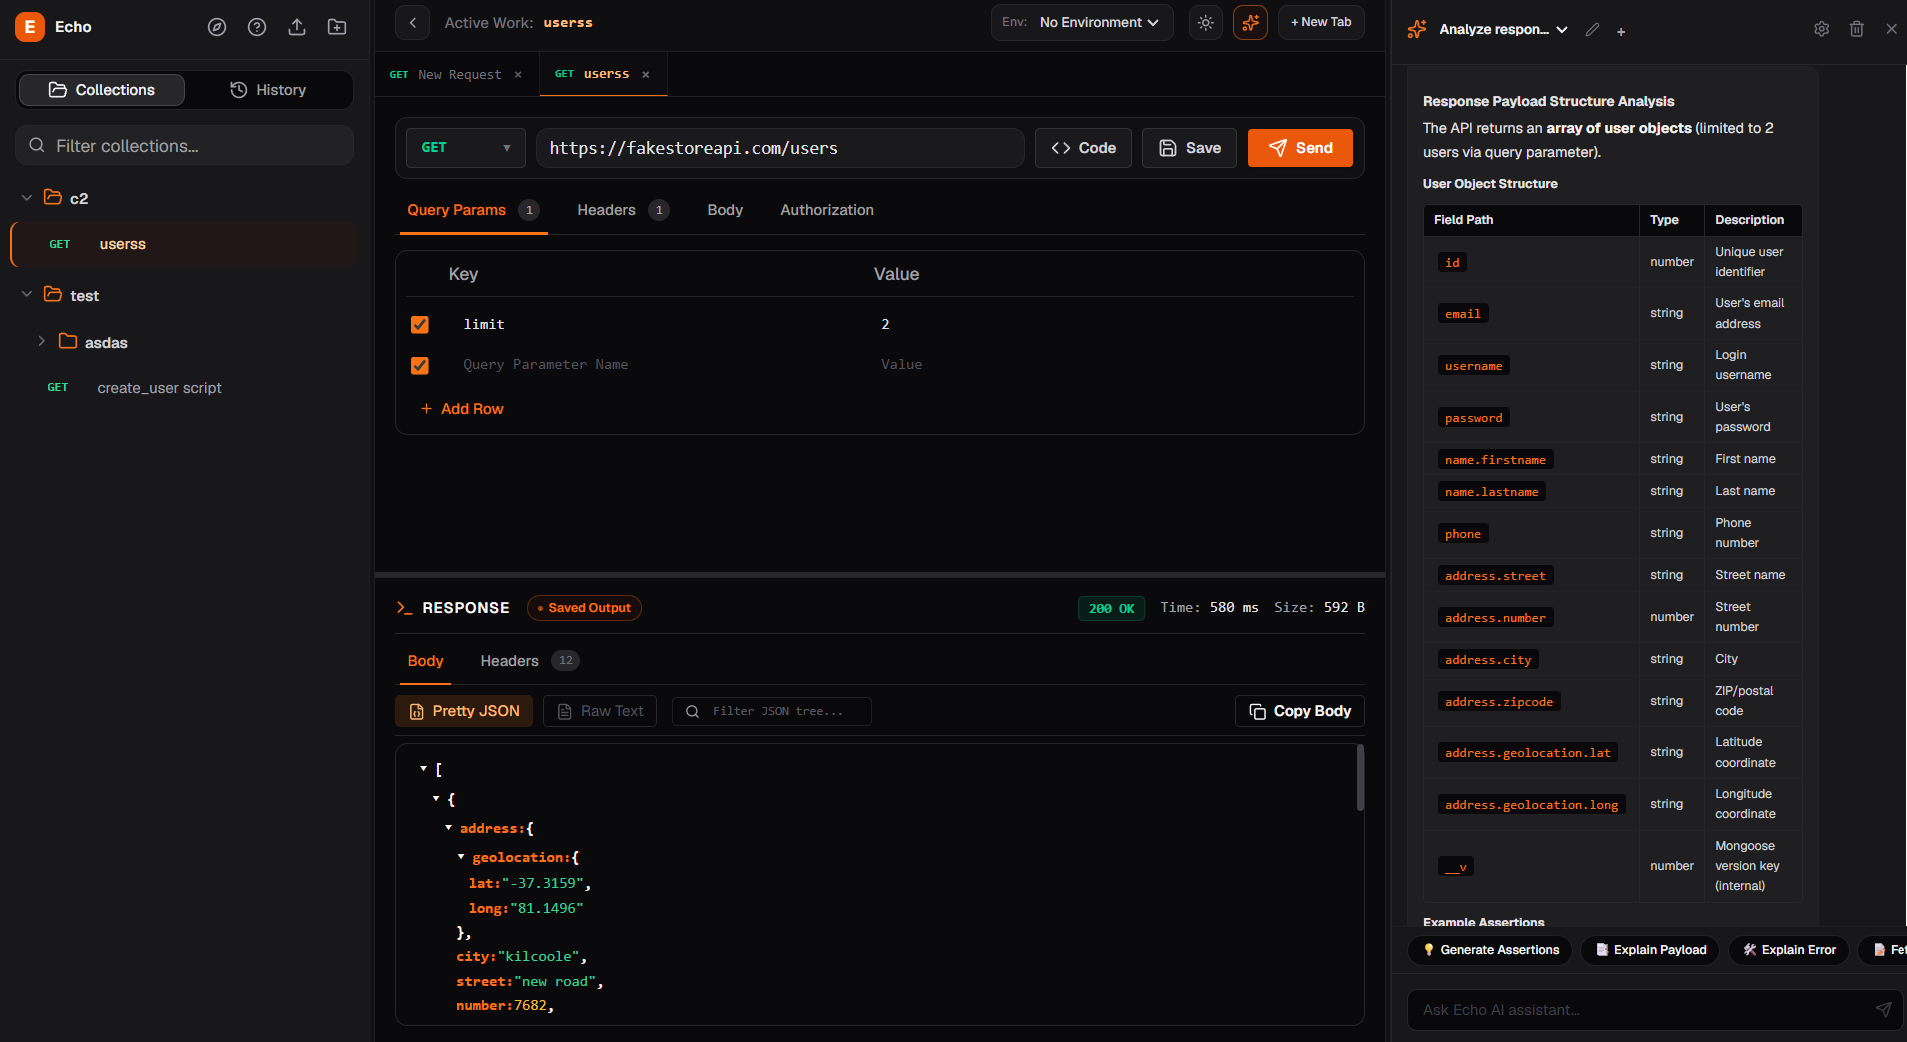Viewport: 1907px width, 1042px height.
Task: Open the request Body tab
Action: (x=725, y=210)
